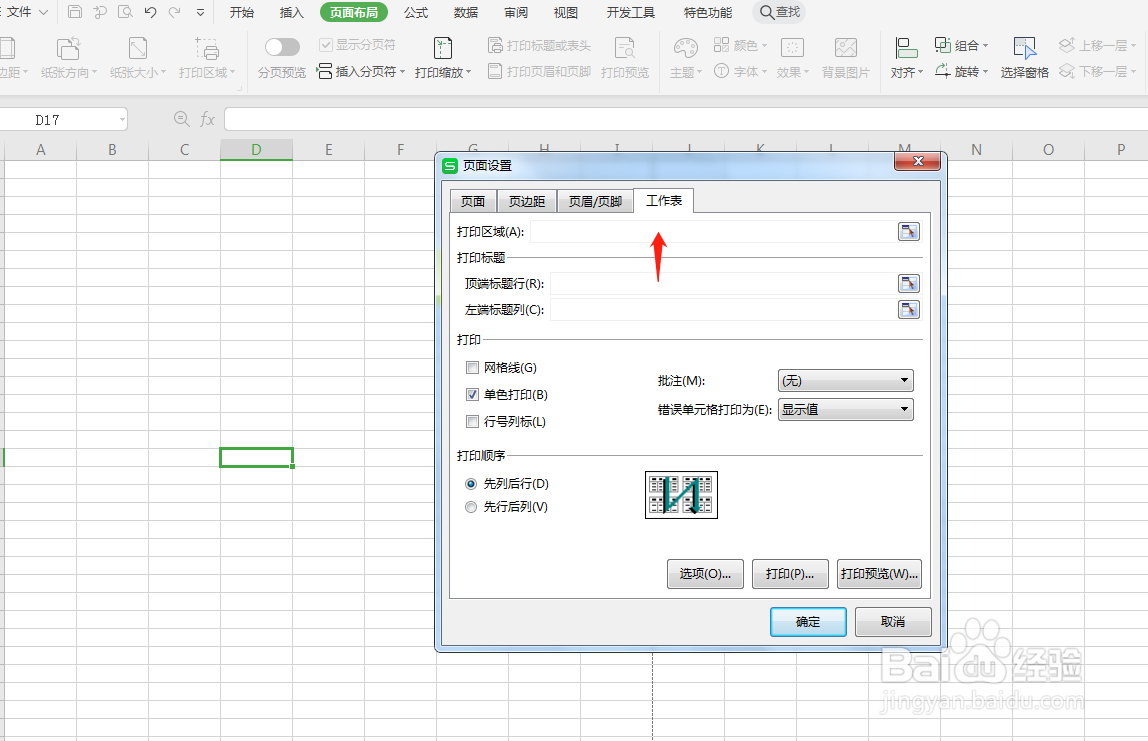This screenshot has width=1148, height=741.
Task: Uncheck 单色打印 option
Action: point(472,394)
